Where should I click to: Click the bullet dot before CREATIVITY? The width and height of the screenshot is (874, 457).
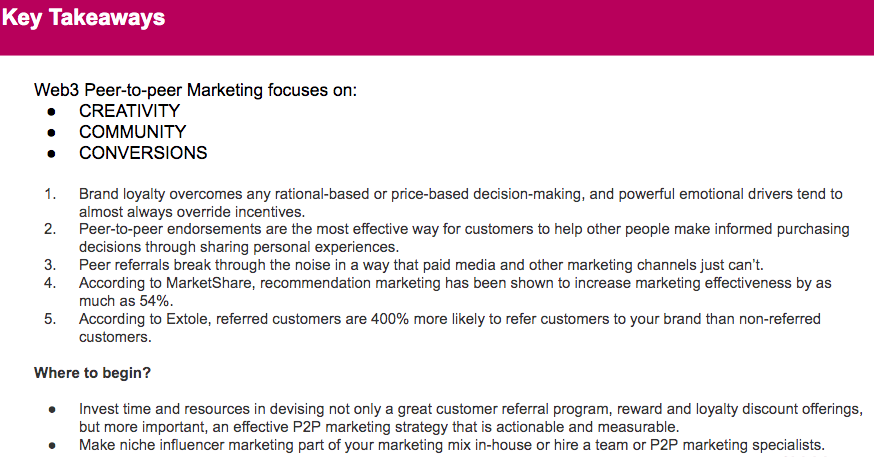click(51, 112)
